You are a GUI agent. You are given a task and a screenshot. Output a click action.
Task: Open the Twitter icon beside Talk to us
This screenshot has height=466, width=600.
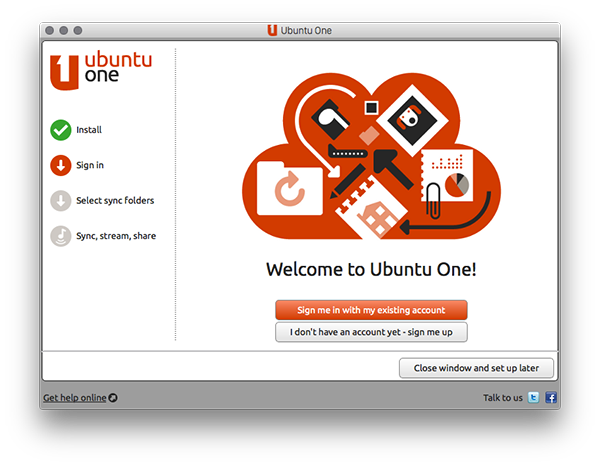(x=533, y=398)
